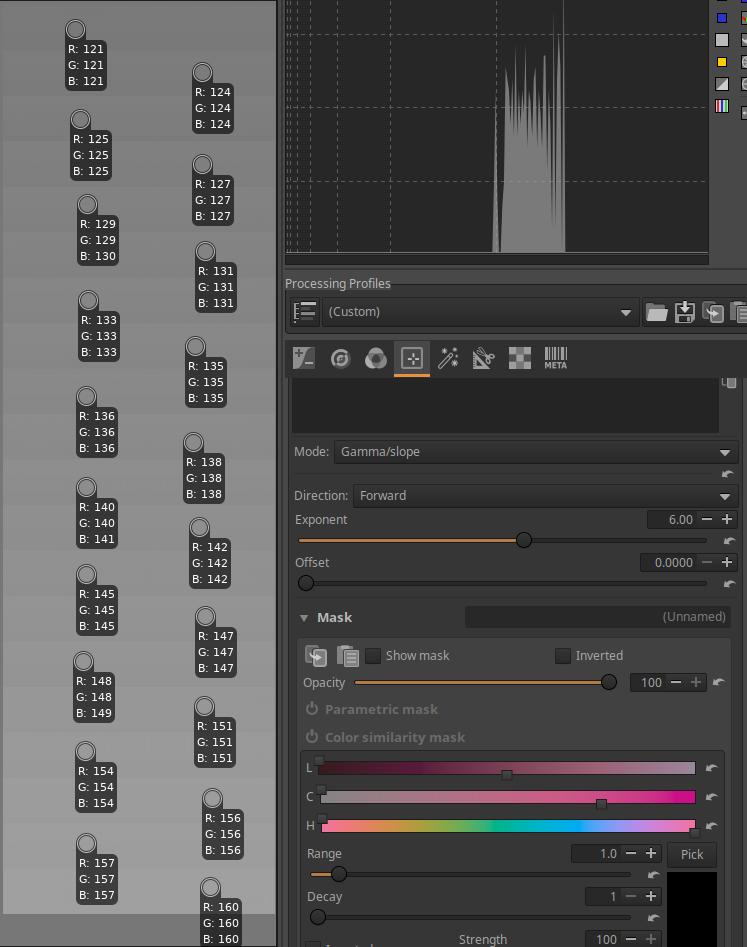Viewport: 747px width, 947px height.
Task: Toggle the yellow chromaticity histogram square
Action: (722, 62)
